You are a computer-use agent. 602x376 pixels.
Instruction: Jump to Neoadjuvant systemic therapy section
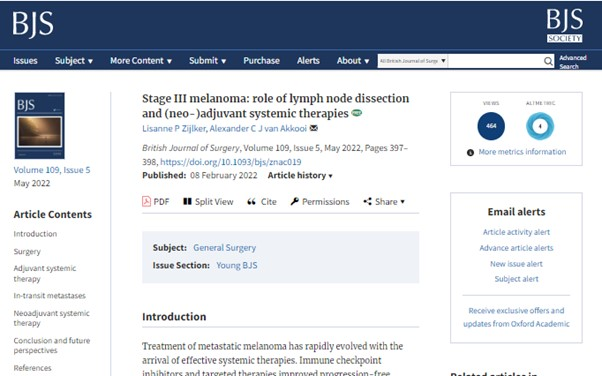(51, 318)
